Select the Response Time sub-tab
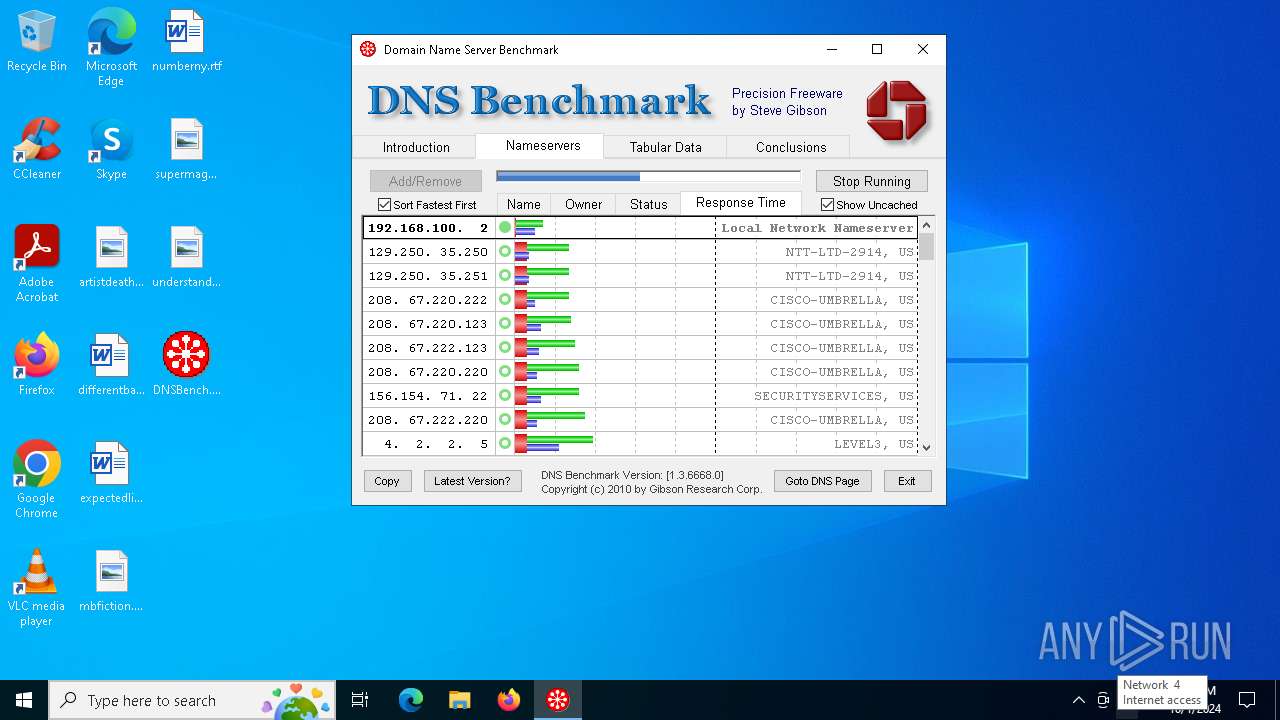This screenshot has height=720, width=1280. [x=740, y=203]
